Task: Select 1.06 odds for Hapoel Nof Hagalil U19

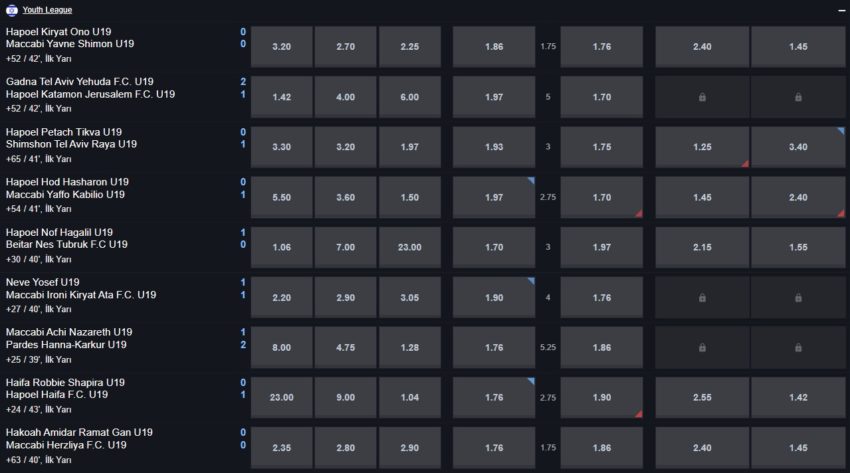Action: tap(281, 247)
